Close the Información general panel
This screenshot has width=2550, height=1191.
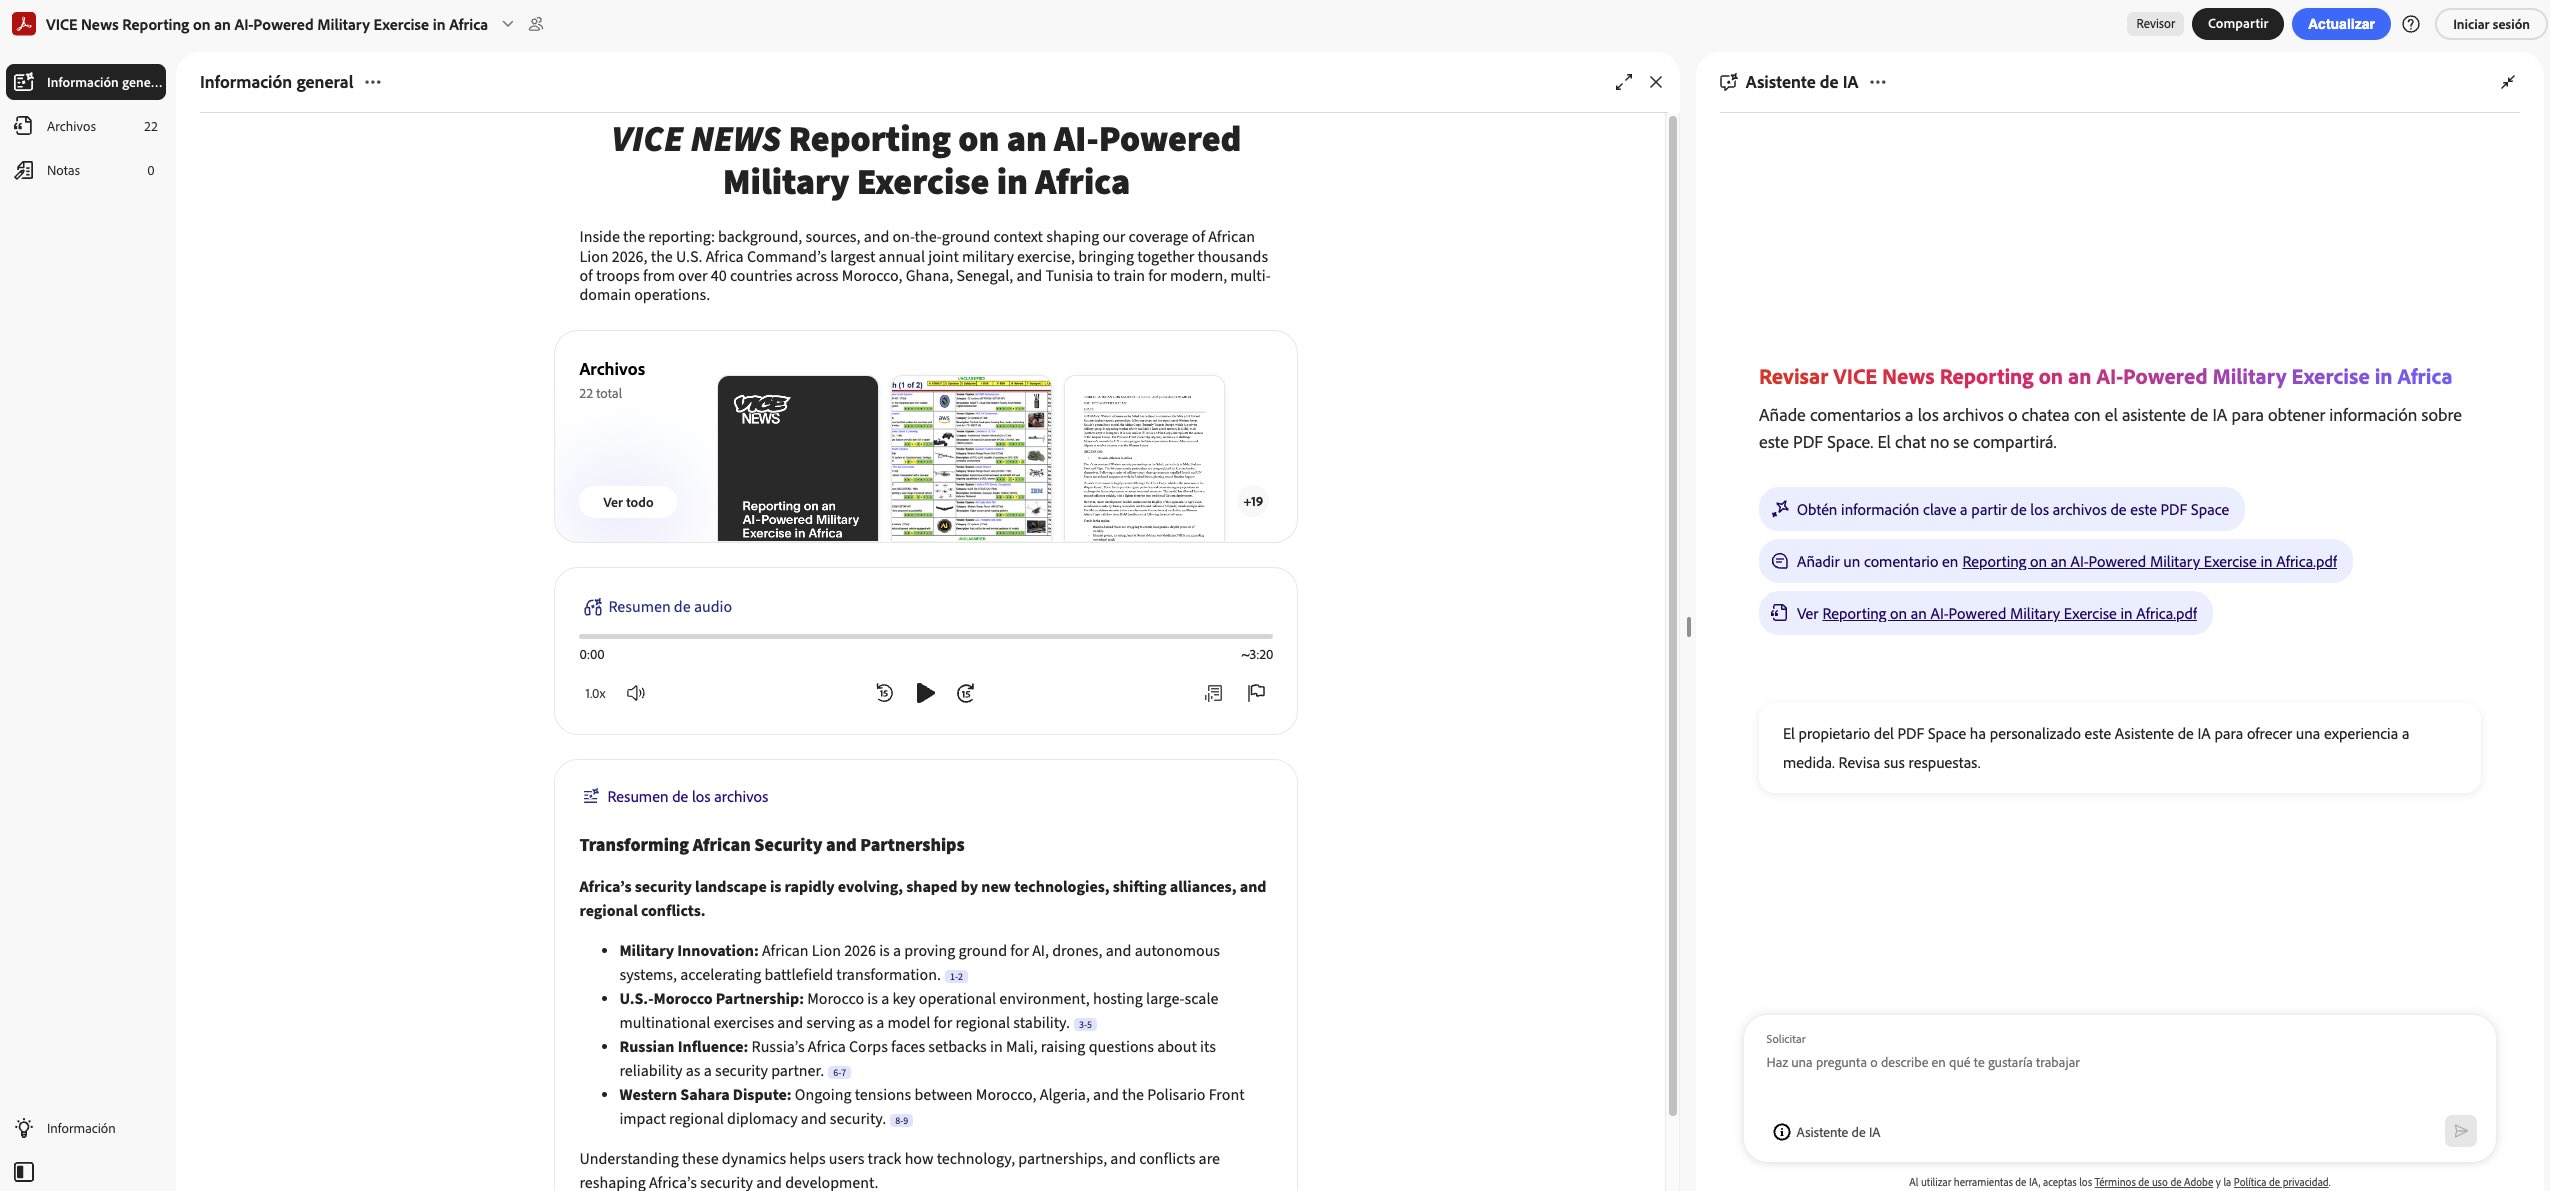point(1656,82)
